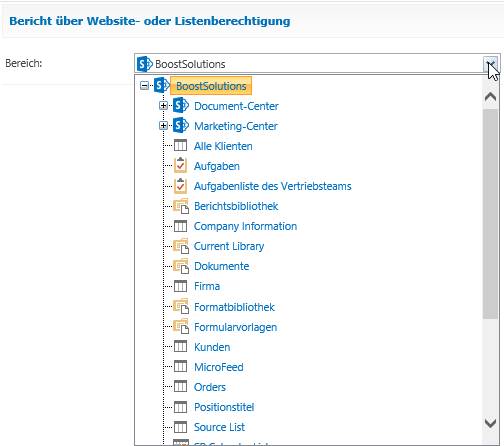Click the list icon beside Source List
This screenshot has width=504, height=446.
click(180, 427)
